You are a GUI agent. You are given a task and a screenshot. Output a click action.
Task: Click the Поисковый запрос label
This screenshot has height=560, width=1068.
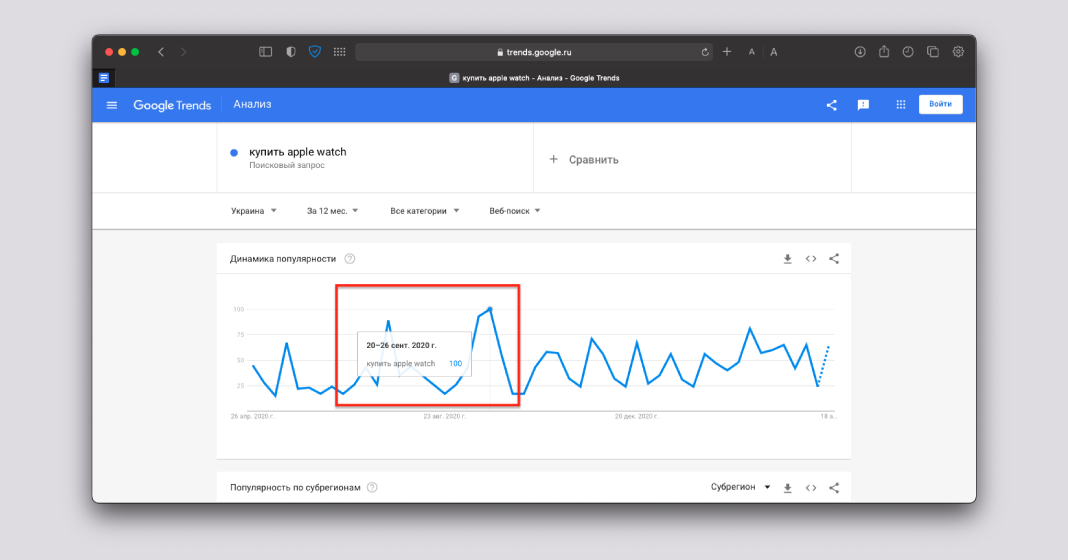[287, 166]
